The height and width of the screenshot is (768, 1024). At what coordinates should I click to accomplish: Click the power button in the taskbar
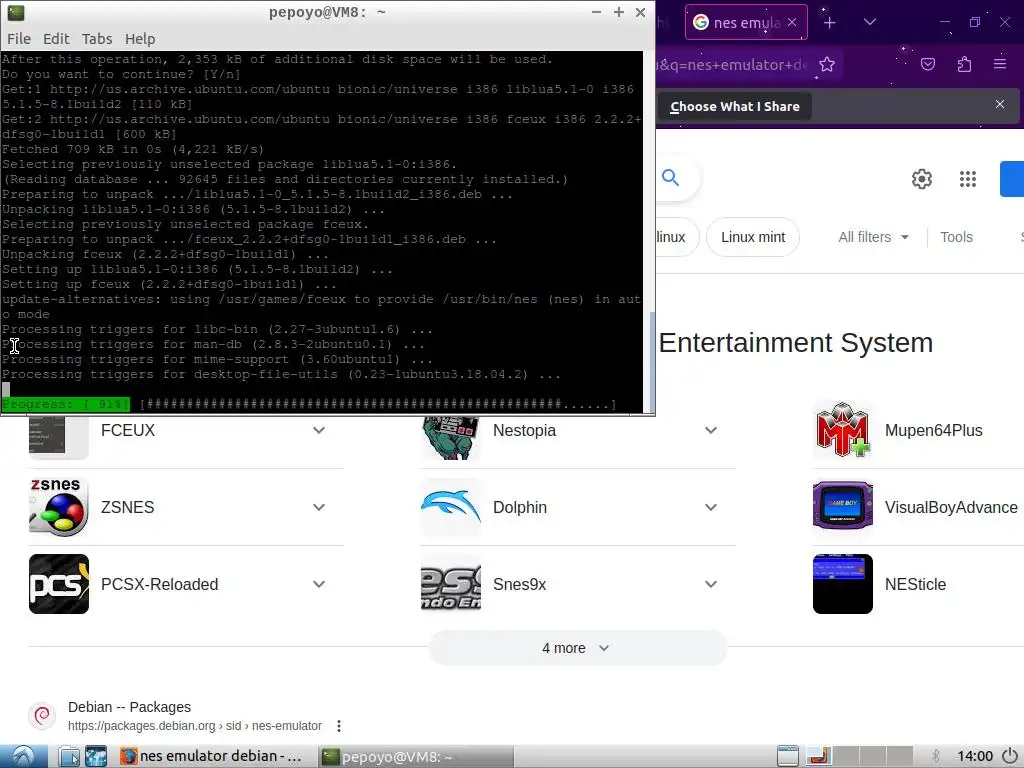point(1010,756)
